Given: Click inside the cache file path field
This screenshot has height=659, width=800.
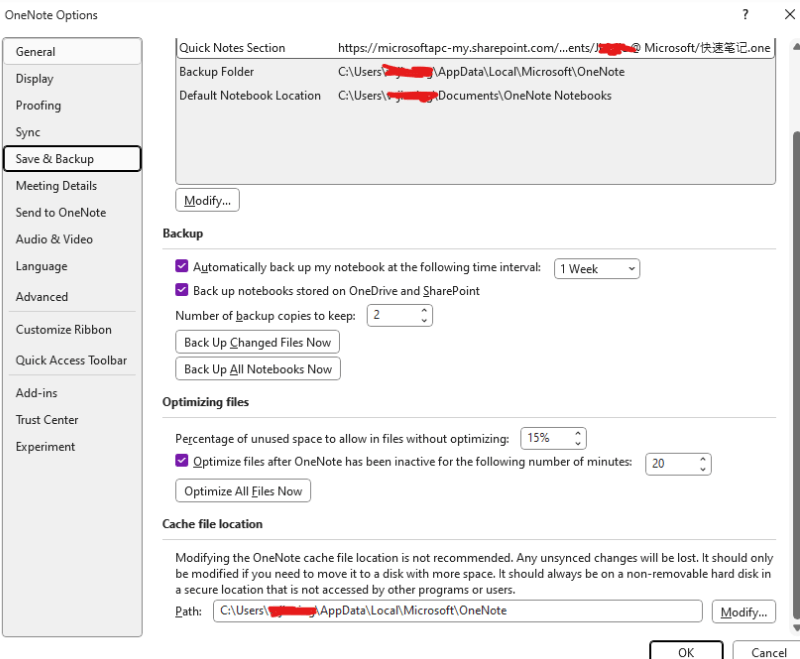Looking at the screenshot, I should tap(450, 611).
